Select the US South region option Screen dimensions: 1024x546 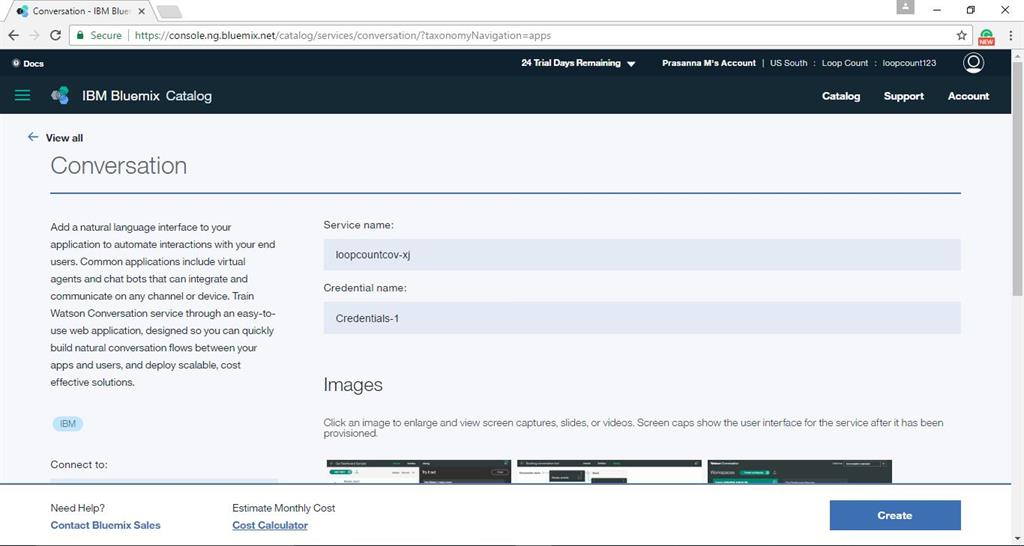[788, 63]
